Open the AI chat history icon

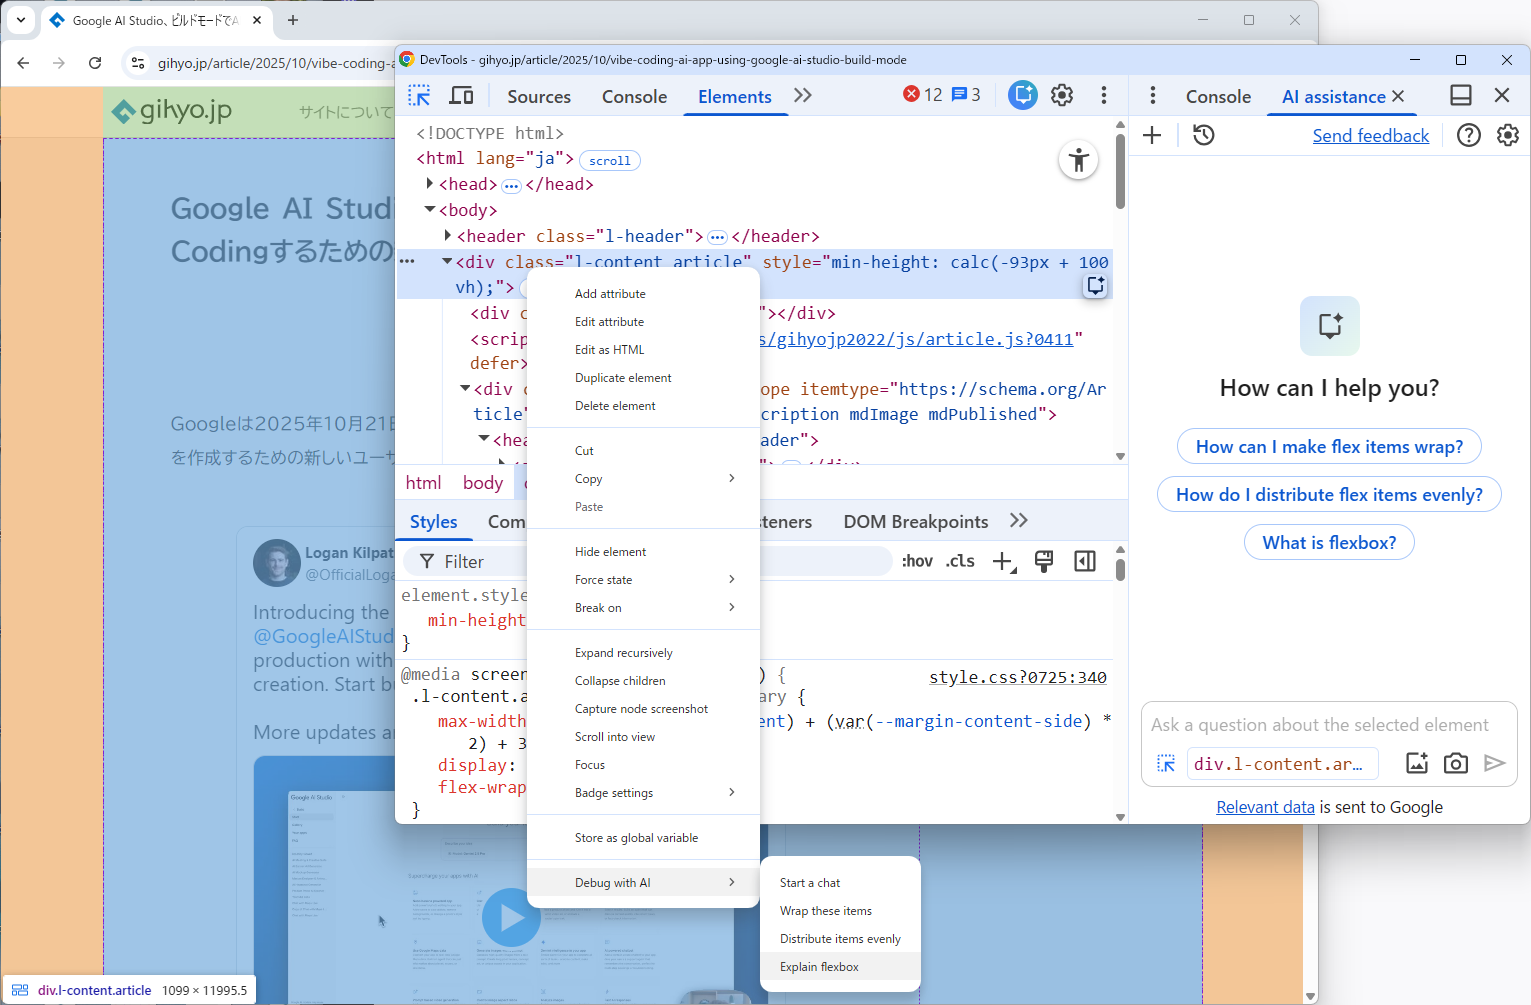click(x=1204, y=135)
